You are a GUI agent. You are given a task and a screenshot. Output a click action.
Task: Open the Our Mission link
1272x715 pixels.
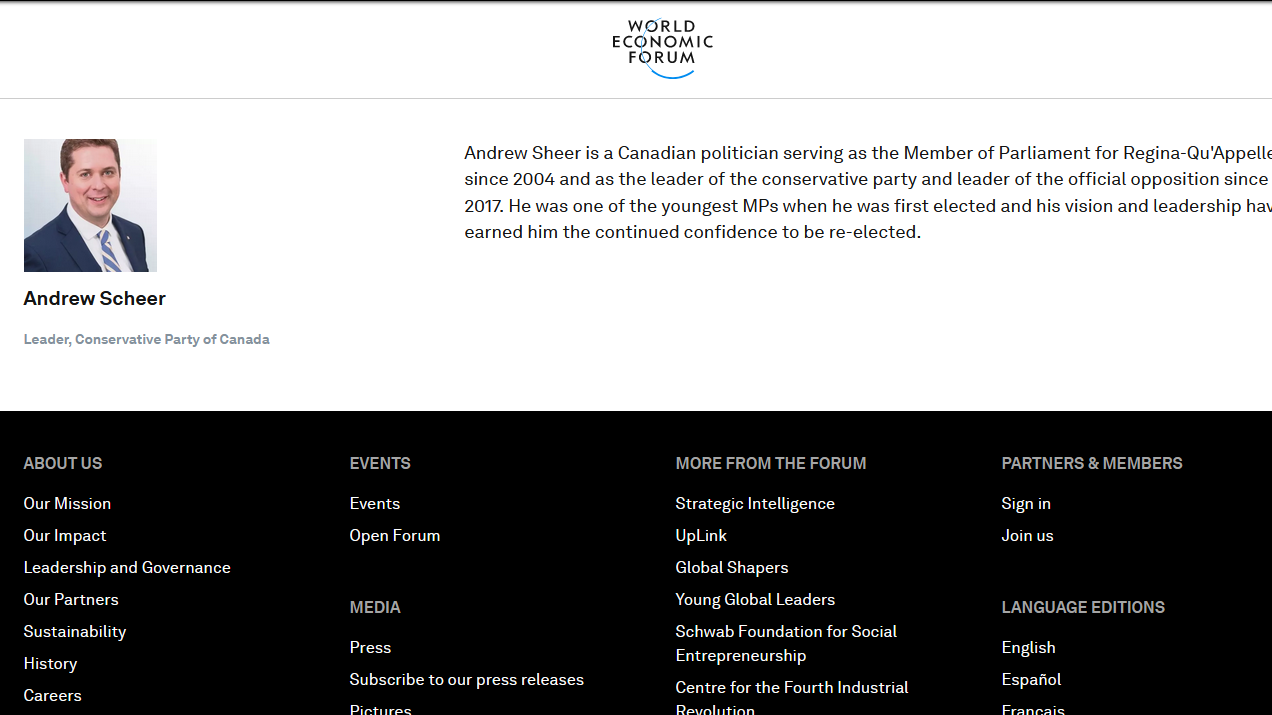click(x=67, y=503)
